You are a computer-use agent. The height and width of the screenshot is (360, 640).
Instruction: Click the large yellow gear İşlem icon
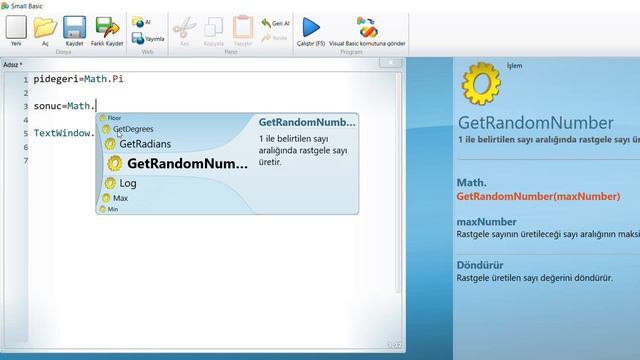481,83
